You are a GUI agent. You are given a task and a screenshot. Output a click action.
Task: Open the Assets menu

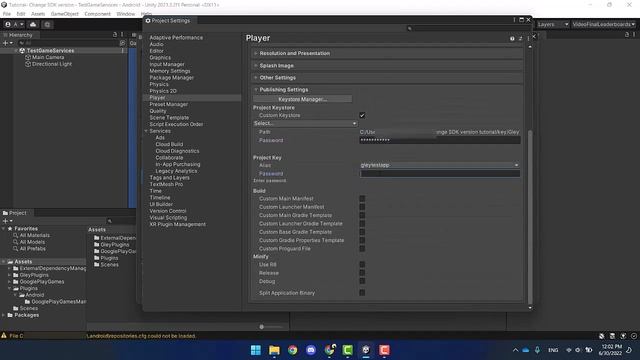38,14
